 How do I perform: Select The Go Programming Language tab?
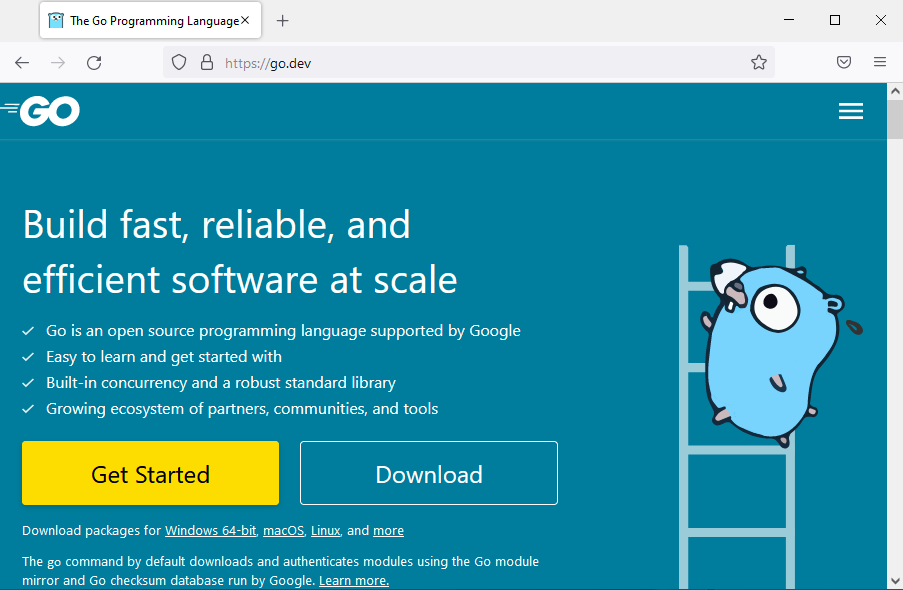pos(150,20)
